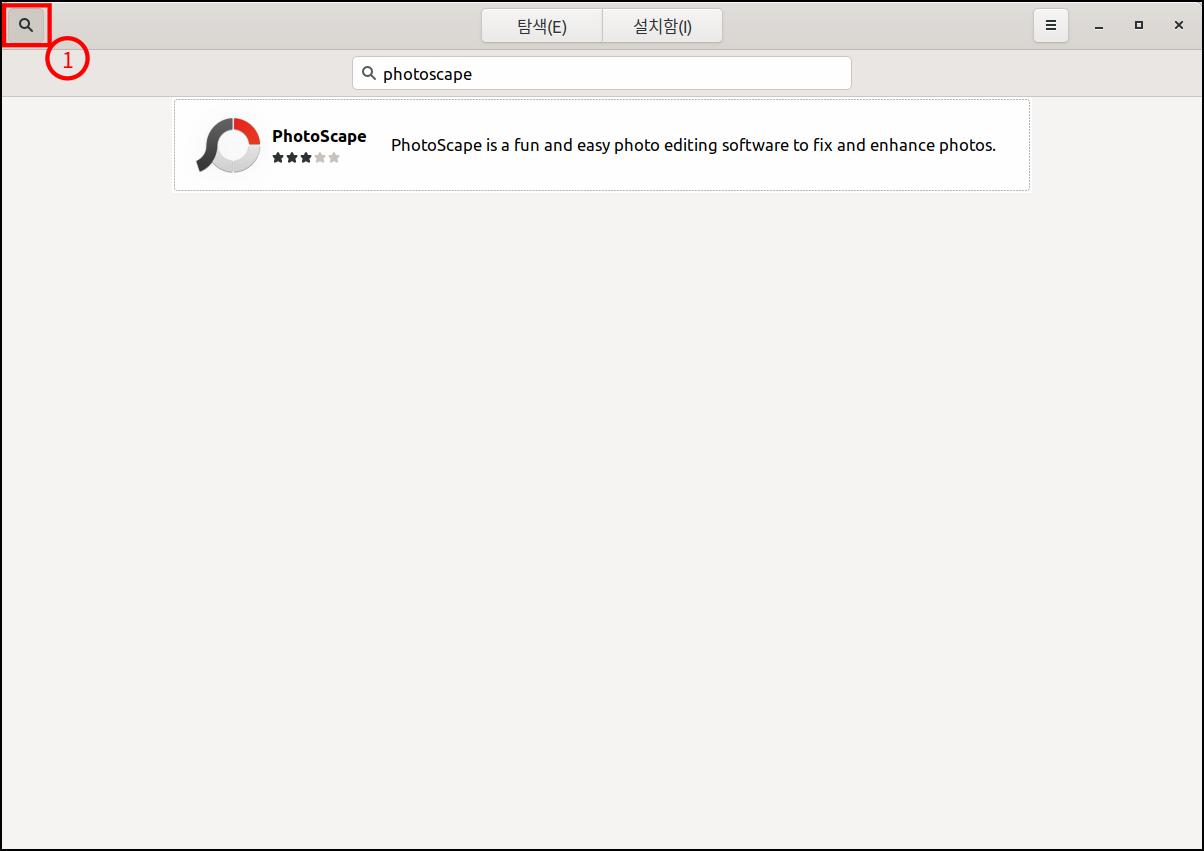Minimize the software window
Image resolution: width=1204 pixels, height=851 pixels.
point(1099,26)
